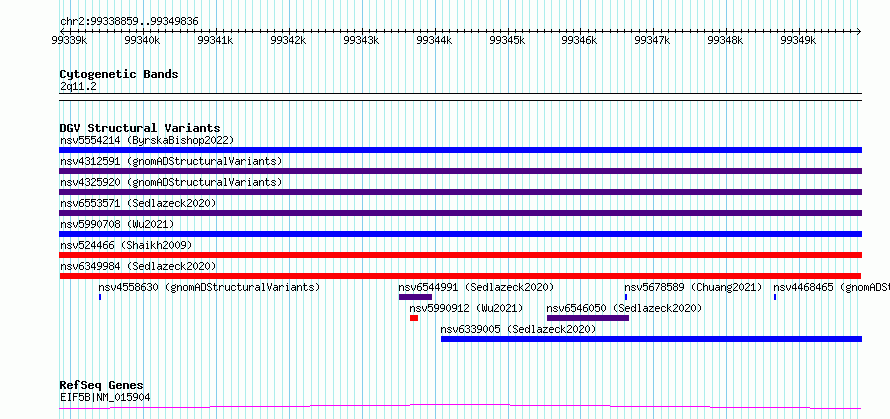Screen dimensions: 890x419
Task: Open the nsv4558630 (gnomADStructuralVariants) label
Action: 209,287
